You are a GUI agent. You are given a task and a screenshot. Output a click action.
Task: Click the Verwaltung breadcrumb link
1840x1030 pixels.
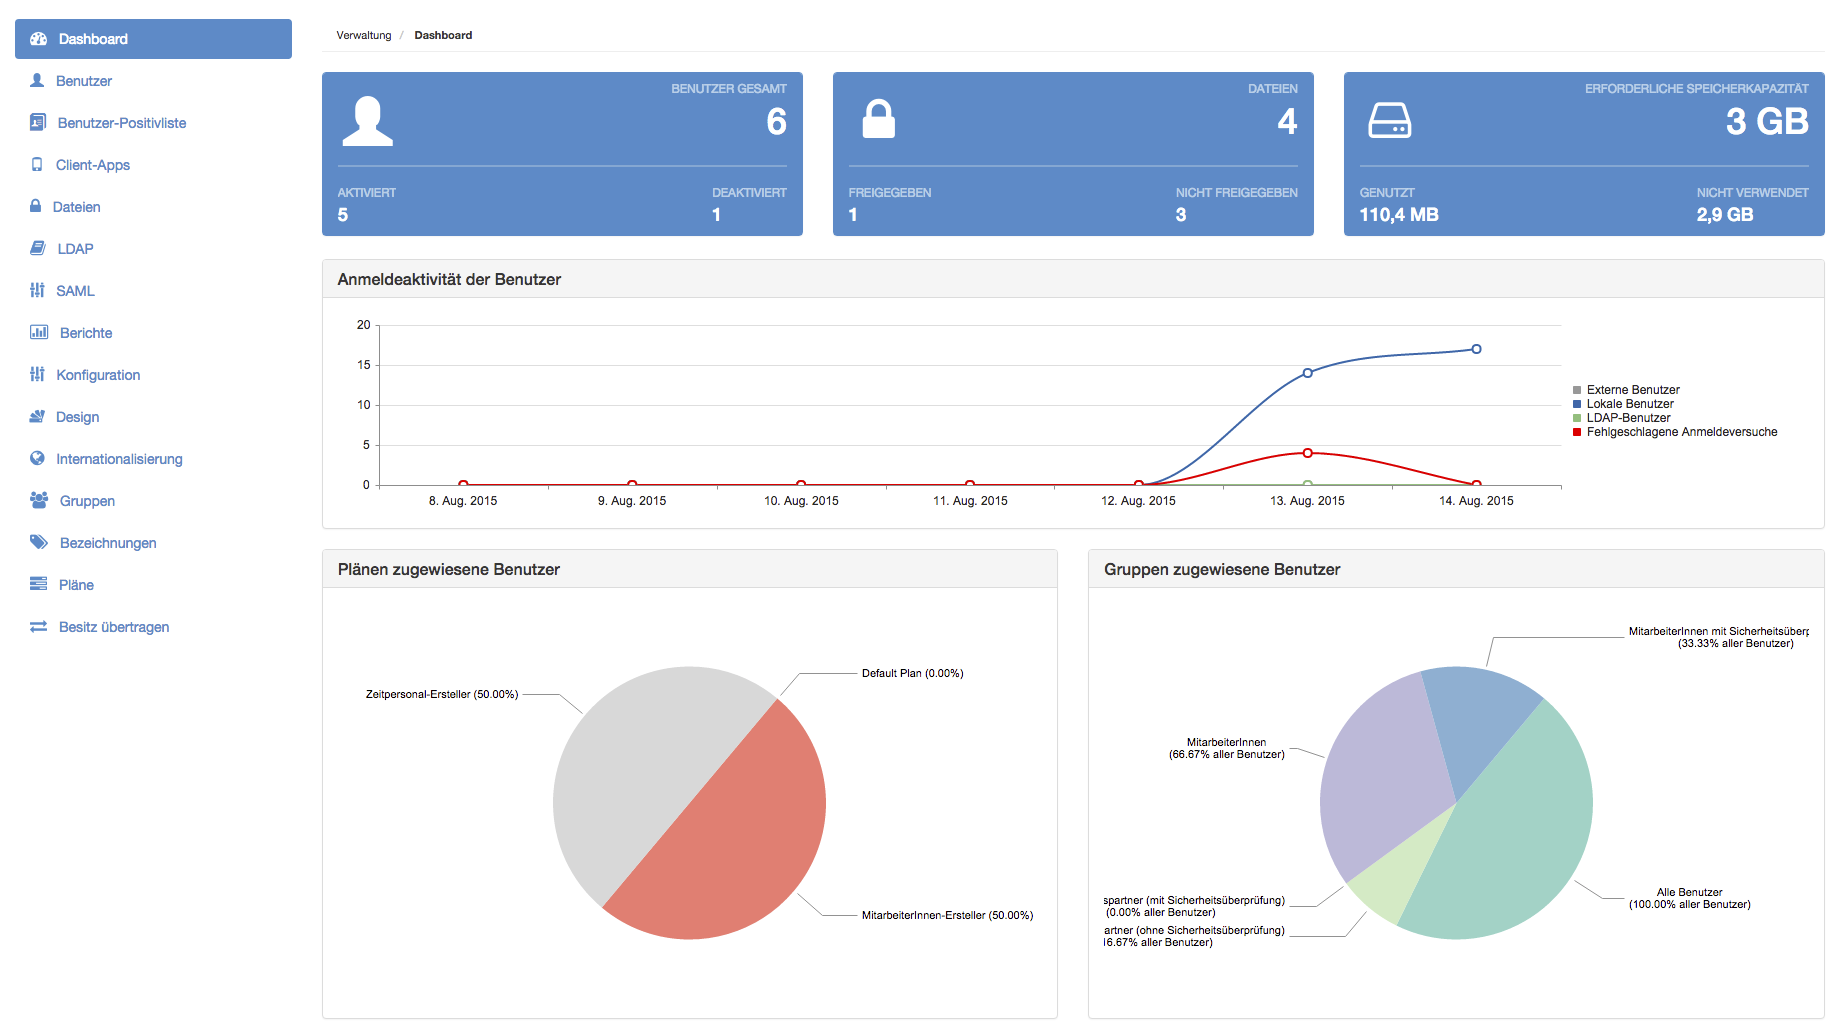[x=364, y=35]
